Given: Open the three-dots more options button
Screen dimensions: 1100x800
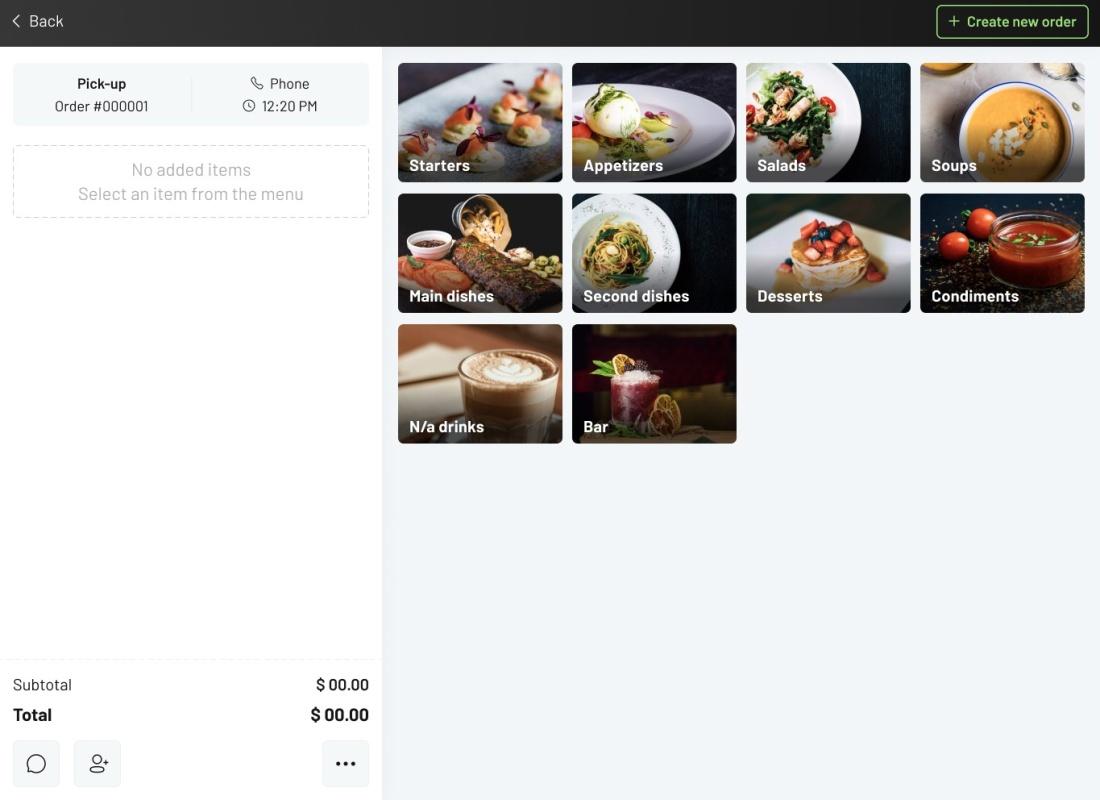Looking at the screenshot, I should pyautogui.click(x=345, y=764).
